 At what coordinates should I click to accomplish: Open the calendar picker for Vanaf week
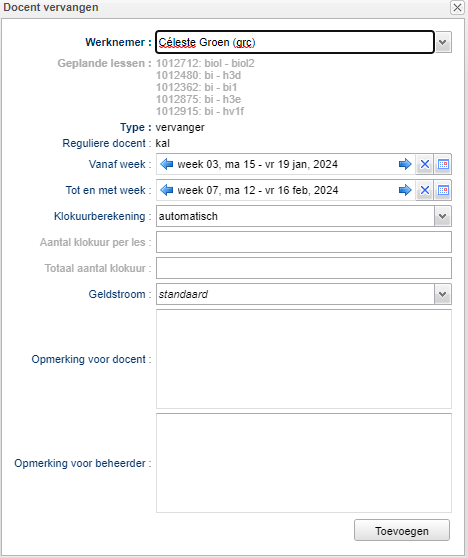(x=443, y=164)
